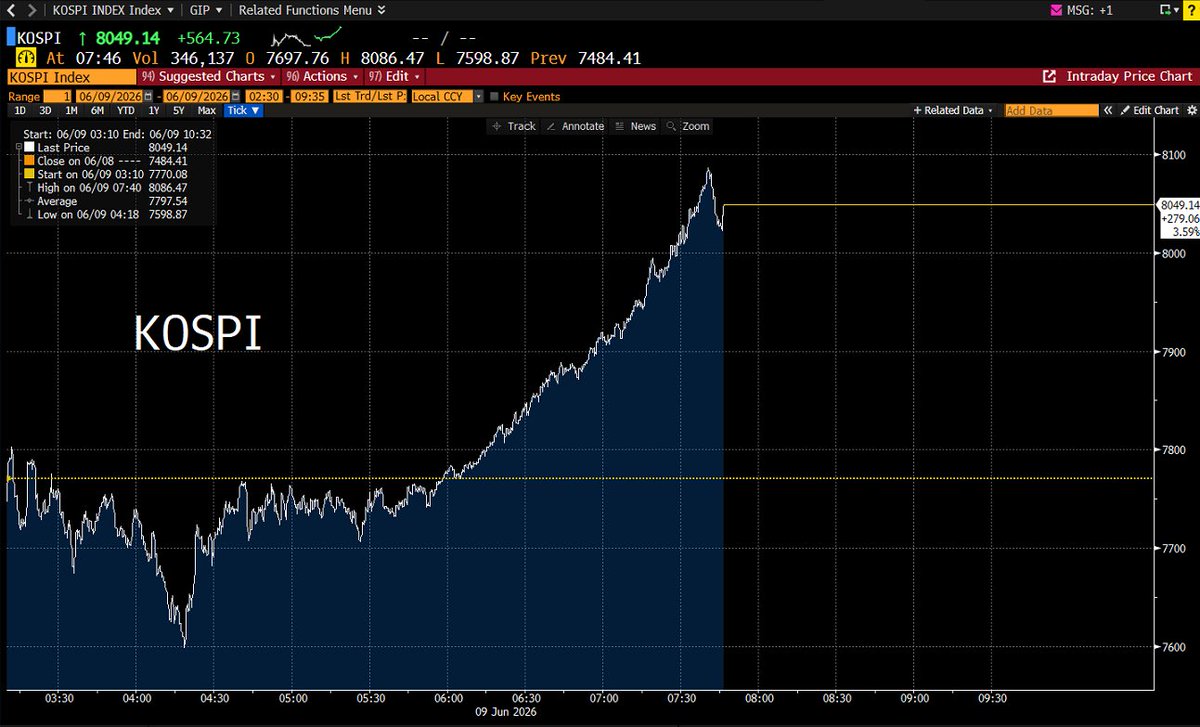1200x727 pixels.
Task: Open the Edit menu
Action: [393, 76]
